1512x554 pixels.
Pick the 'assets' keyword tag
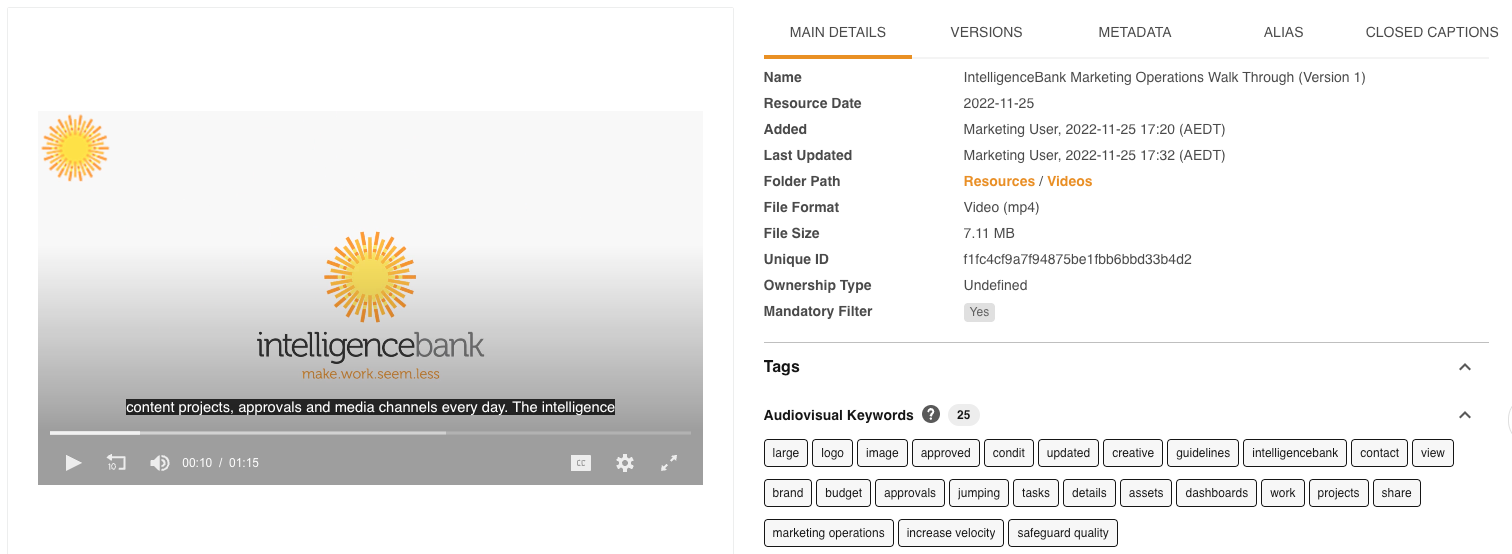coord(1146,493)
